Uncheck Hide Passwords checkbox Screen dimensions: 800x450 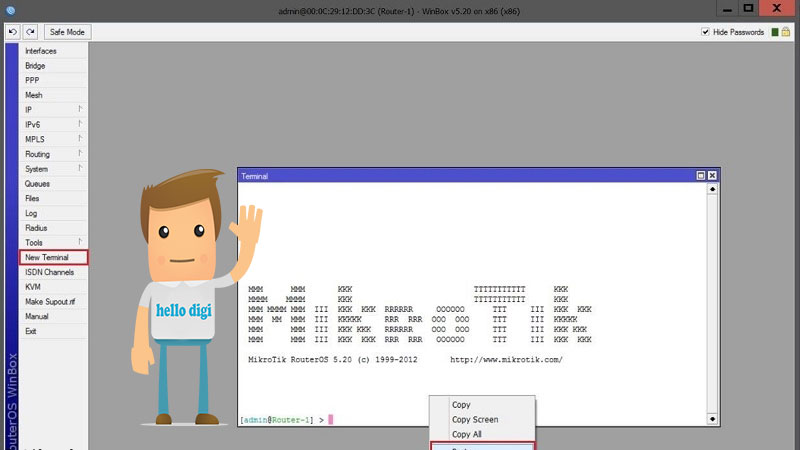click(x=705, y=32)
